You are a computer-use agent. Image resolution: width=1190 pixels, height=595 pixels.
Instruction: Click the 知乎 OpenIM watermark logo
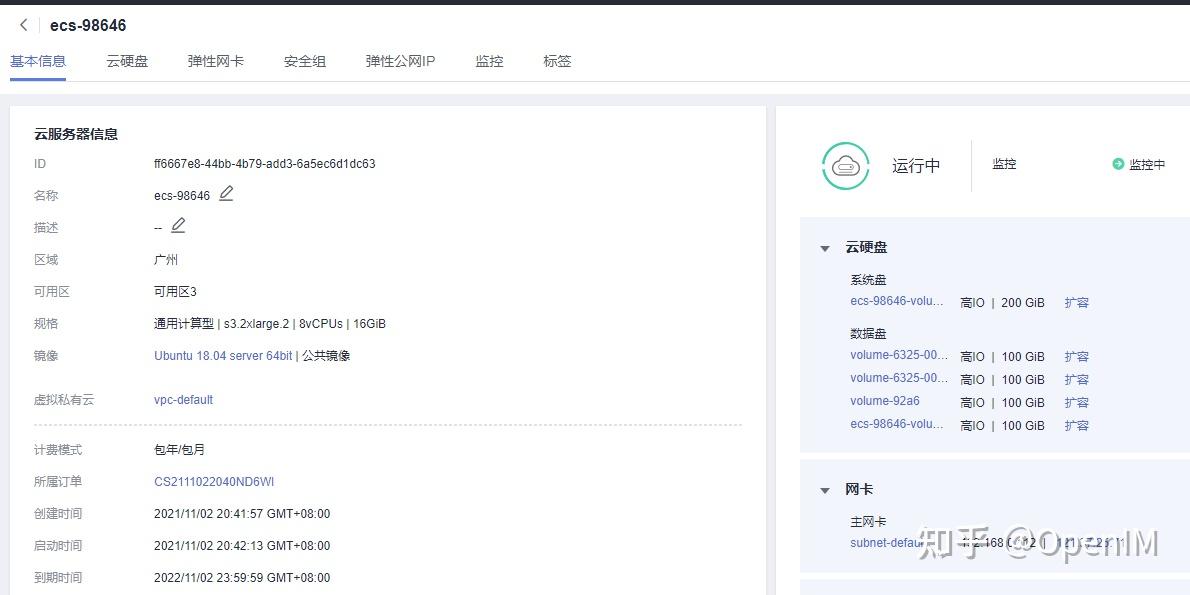pyautogui.click(x=1040, y=540)
